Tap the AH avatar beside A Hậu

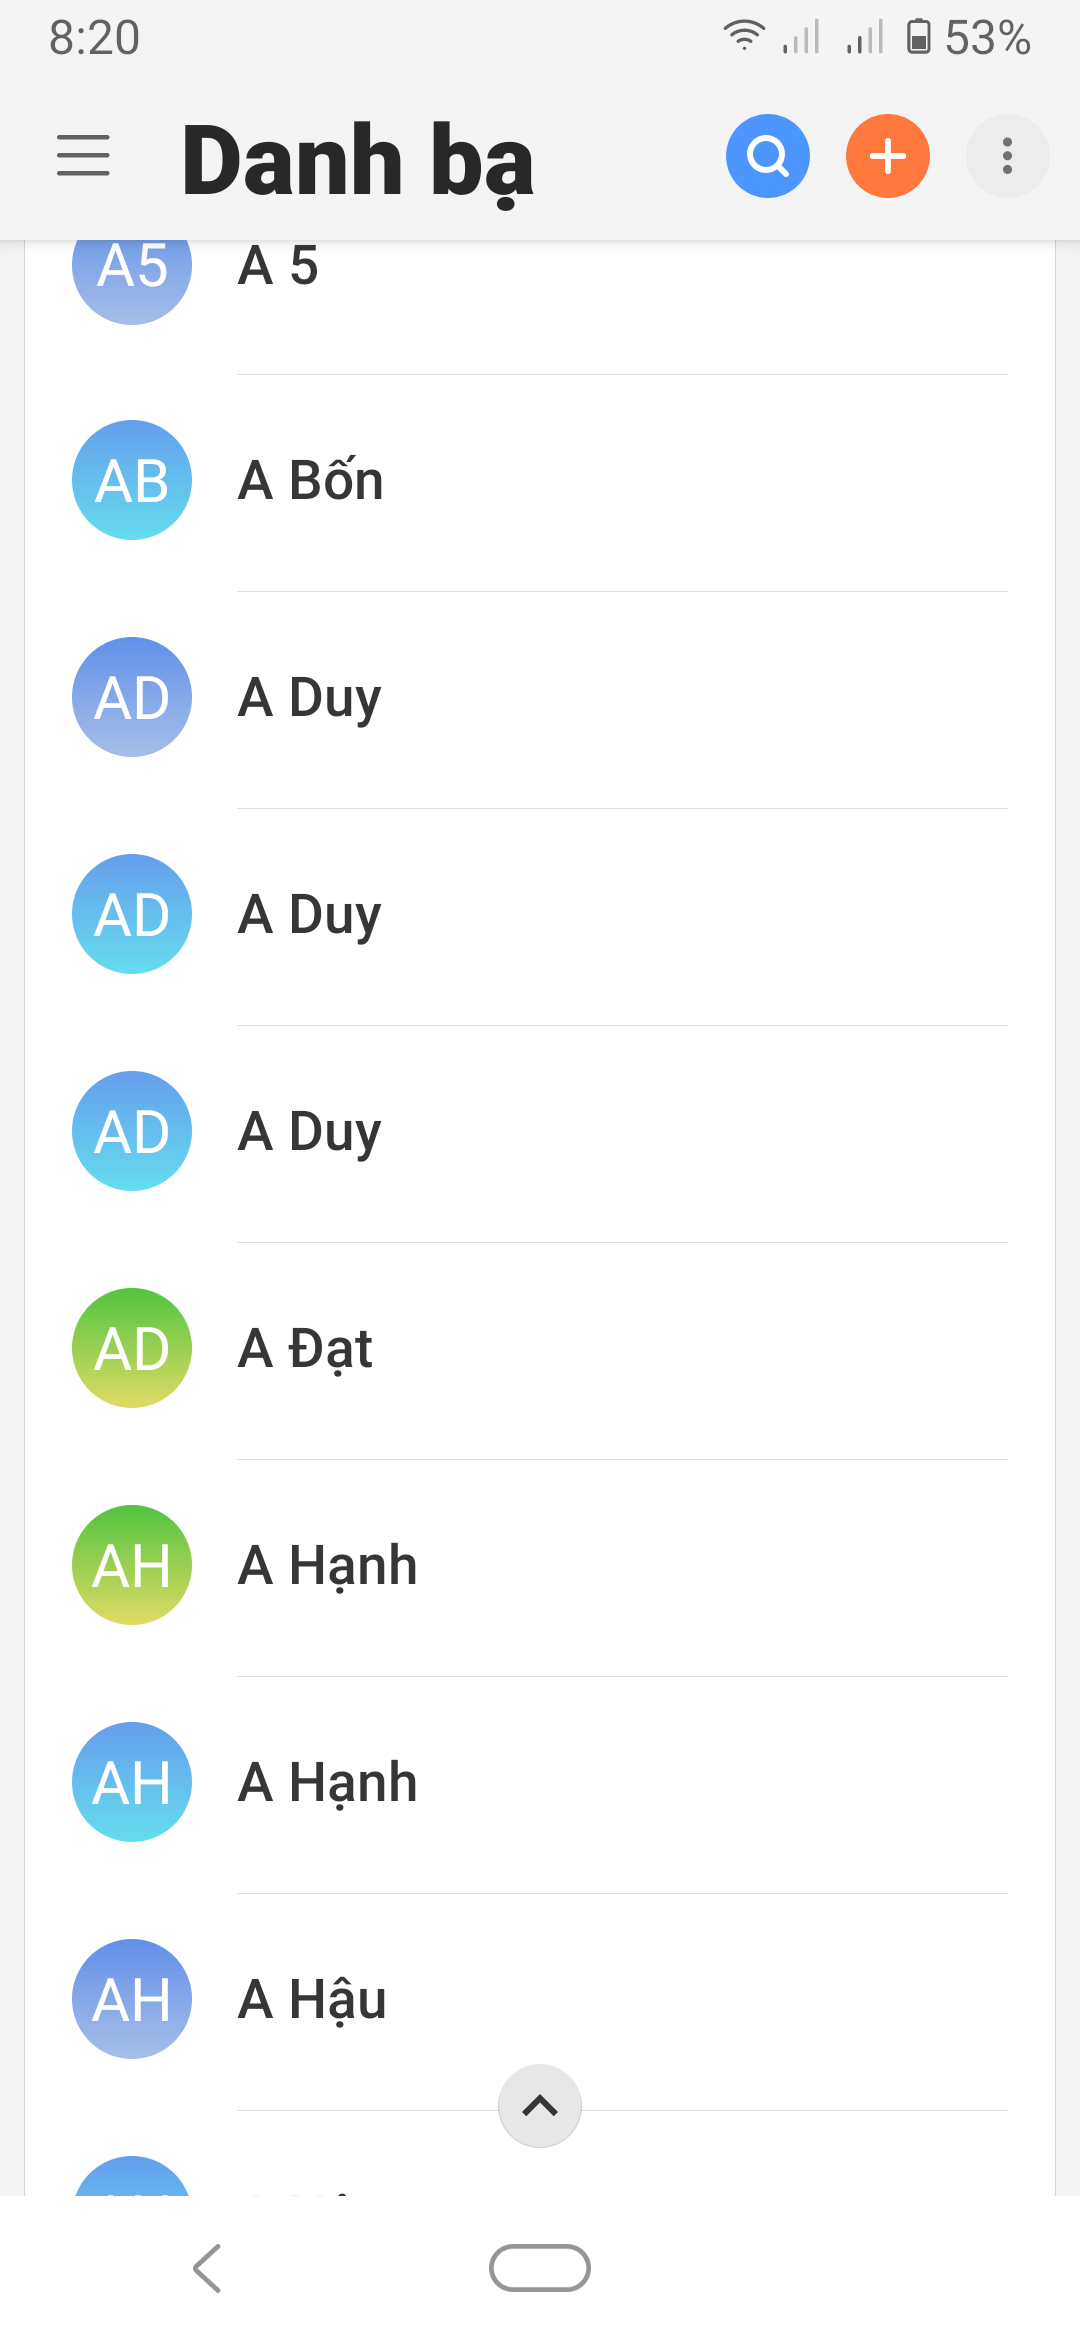coord(132,1999)
